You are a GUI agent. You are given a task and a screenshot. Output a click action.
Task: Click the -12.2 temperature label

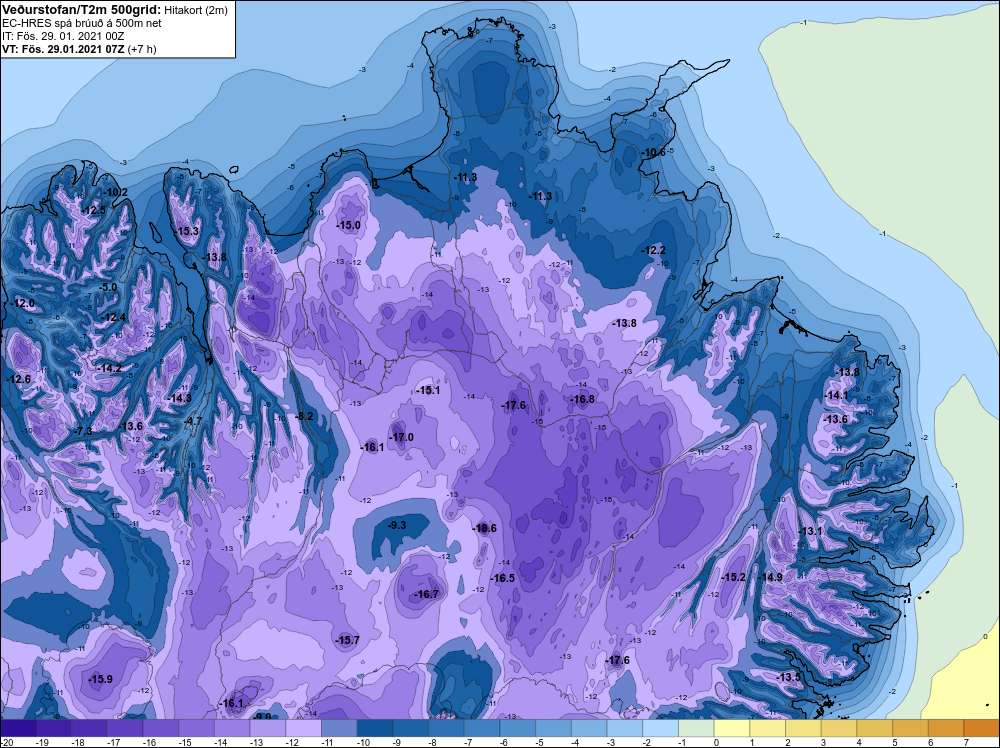pyautogui.click(x=653, y=250)
